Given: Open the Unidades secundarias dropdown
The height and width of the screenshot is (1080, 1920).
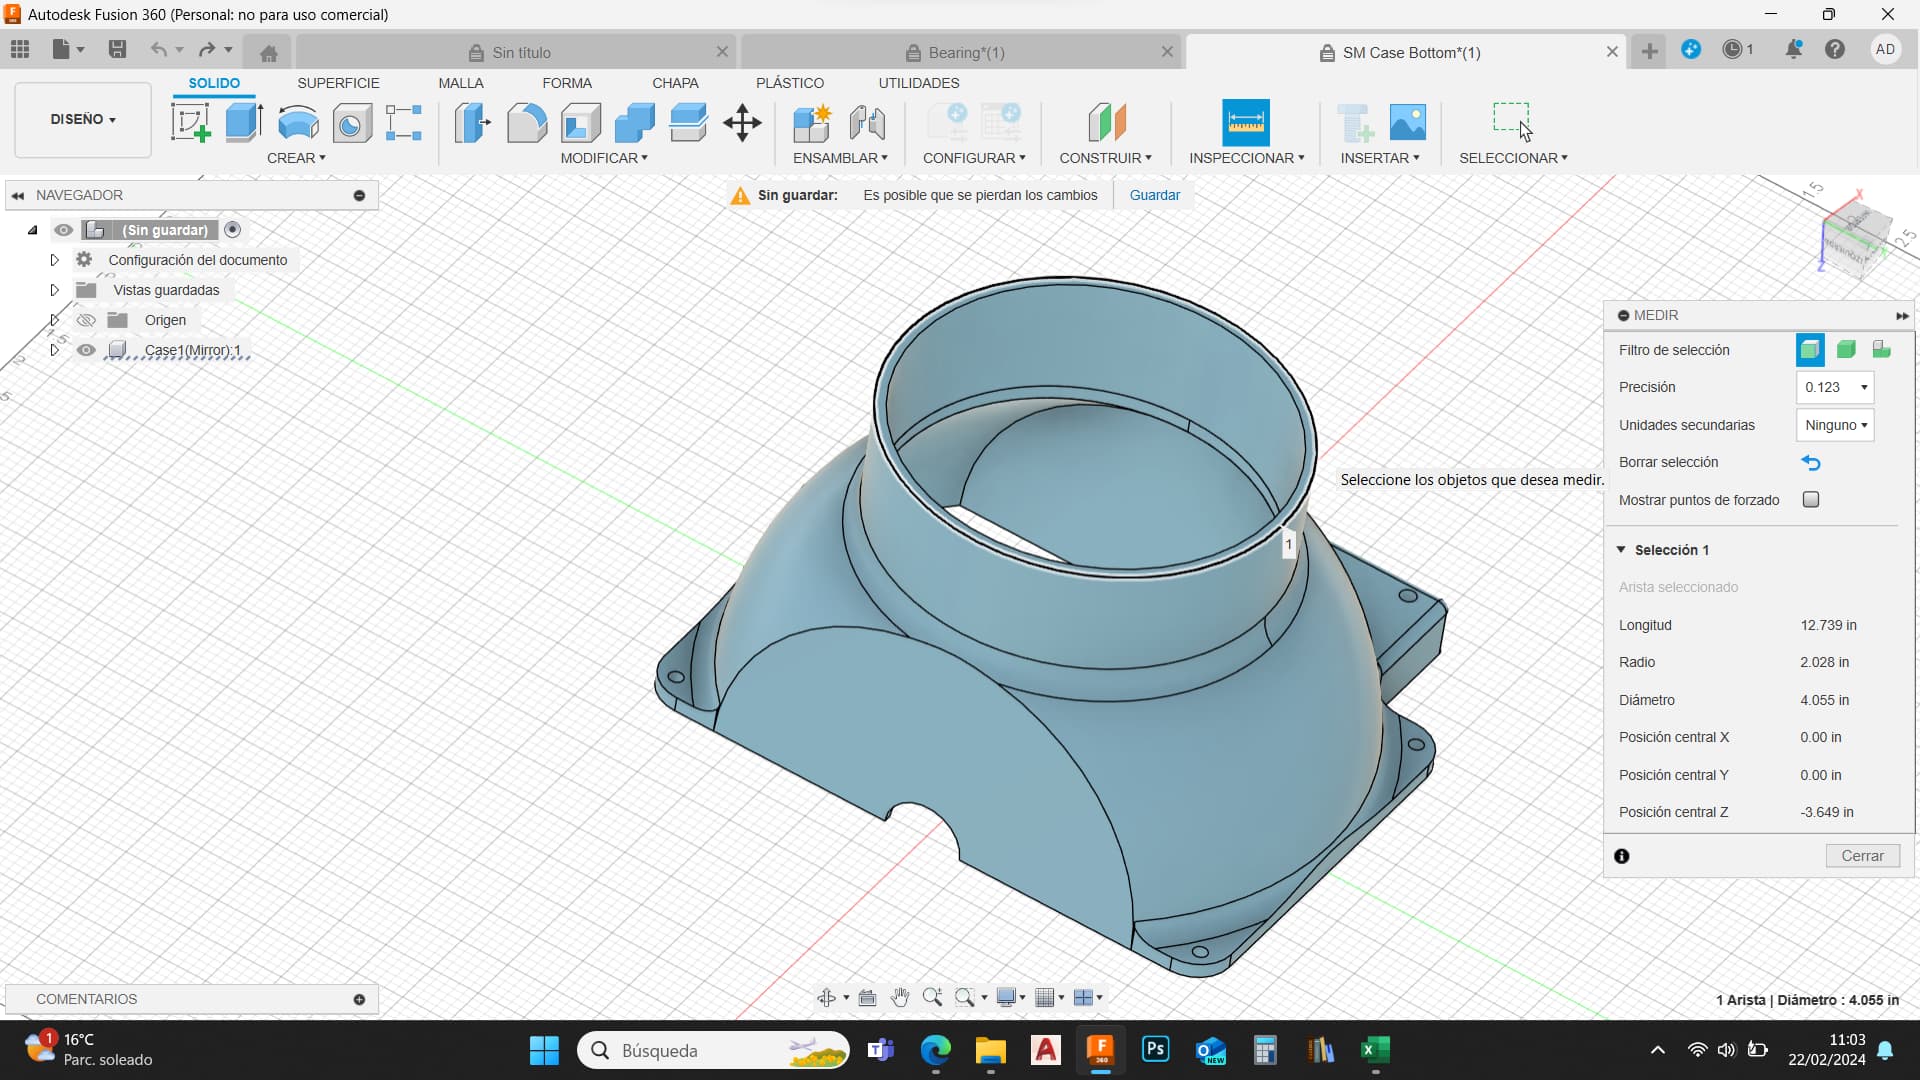Looking at the screenshot, I should (x=1835, y=425).
